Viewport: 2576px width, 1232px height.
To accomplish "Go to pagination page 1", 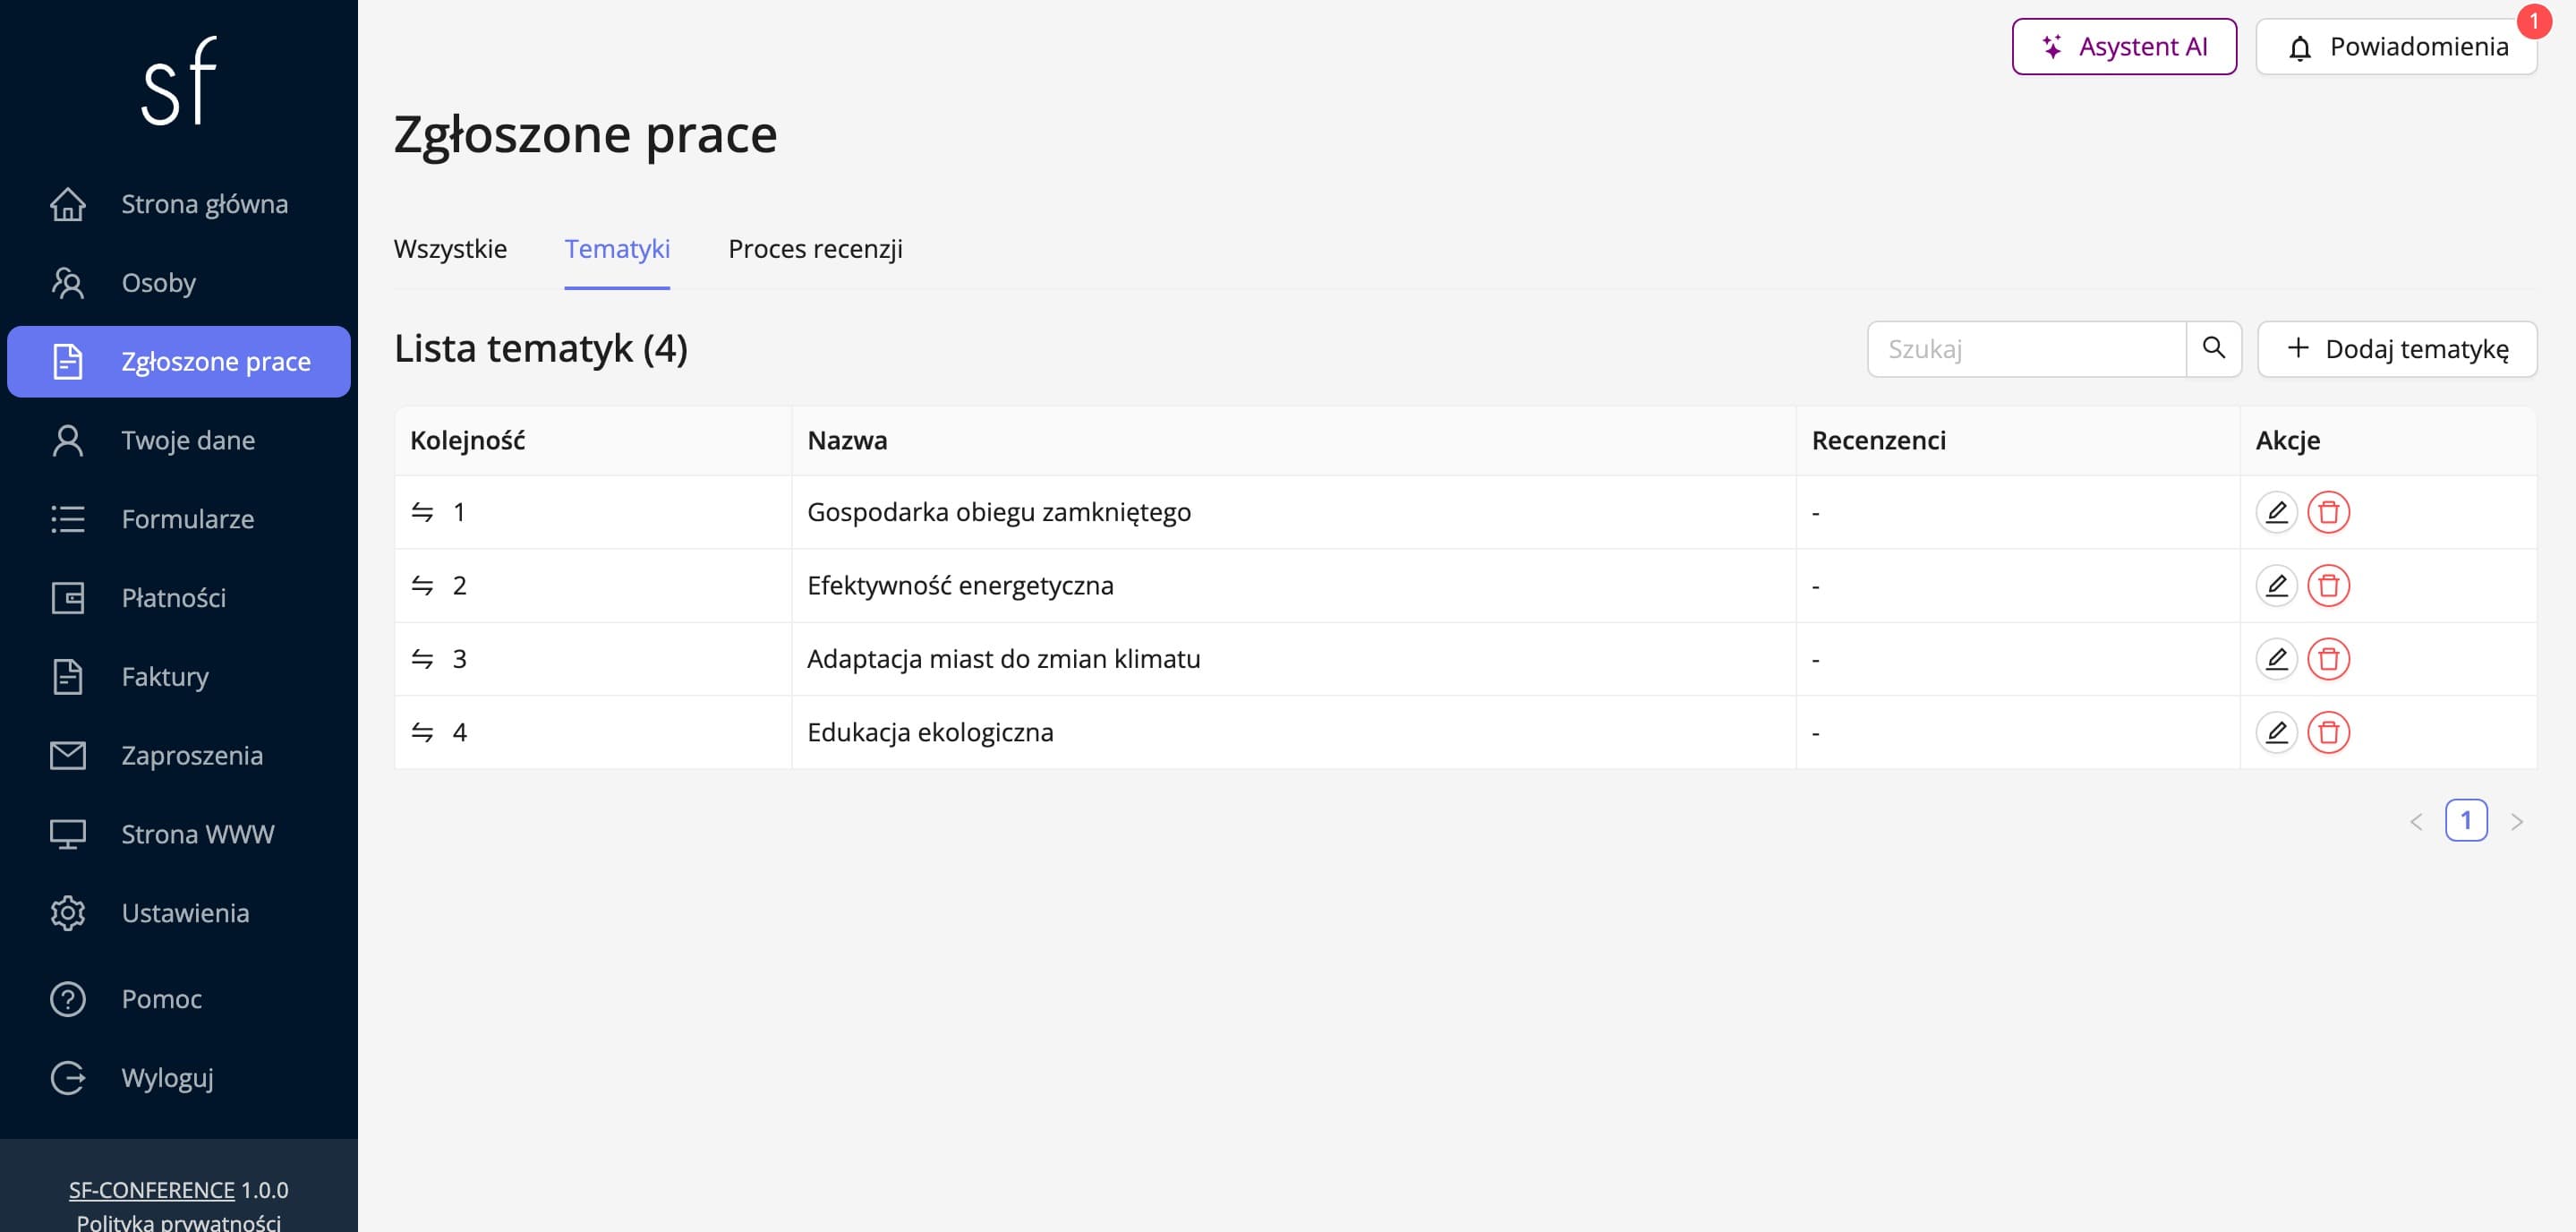I will pyautogui.click(x=2466, y=821).
